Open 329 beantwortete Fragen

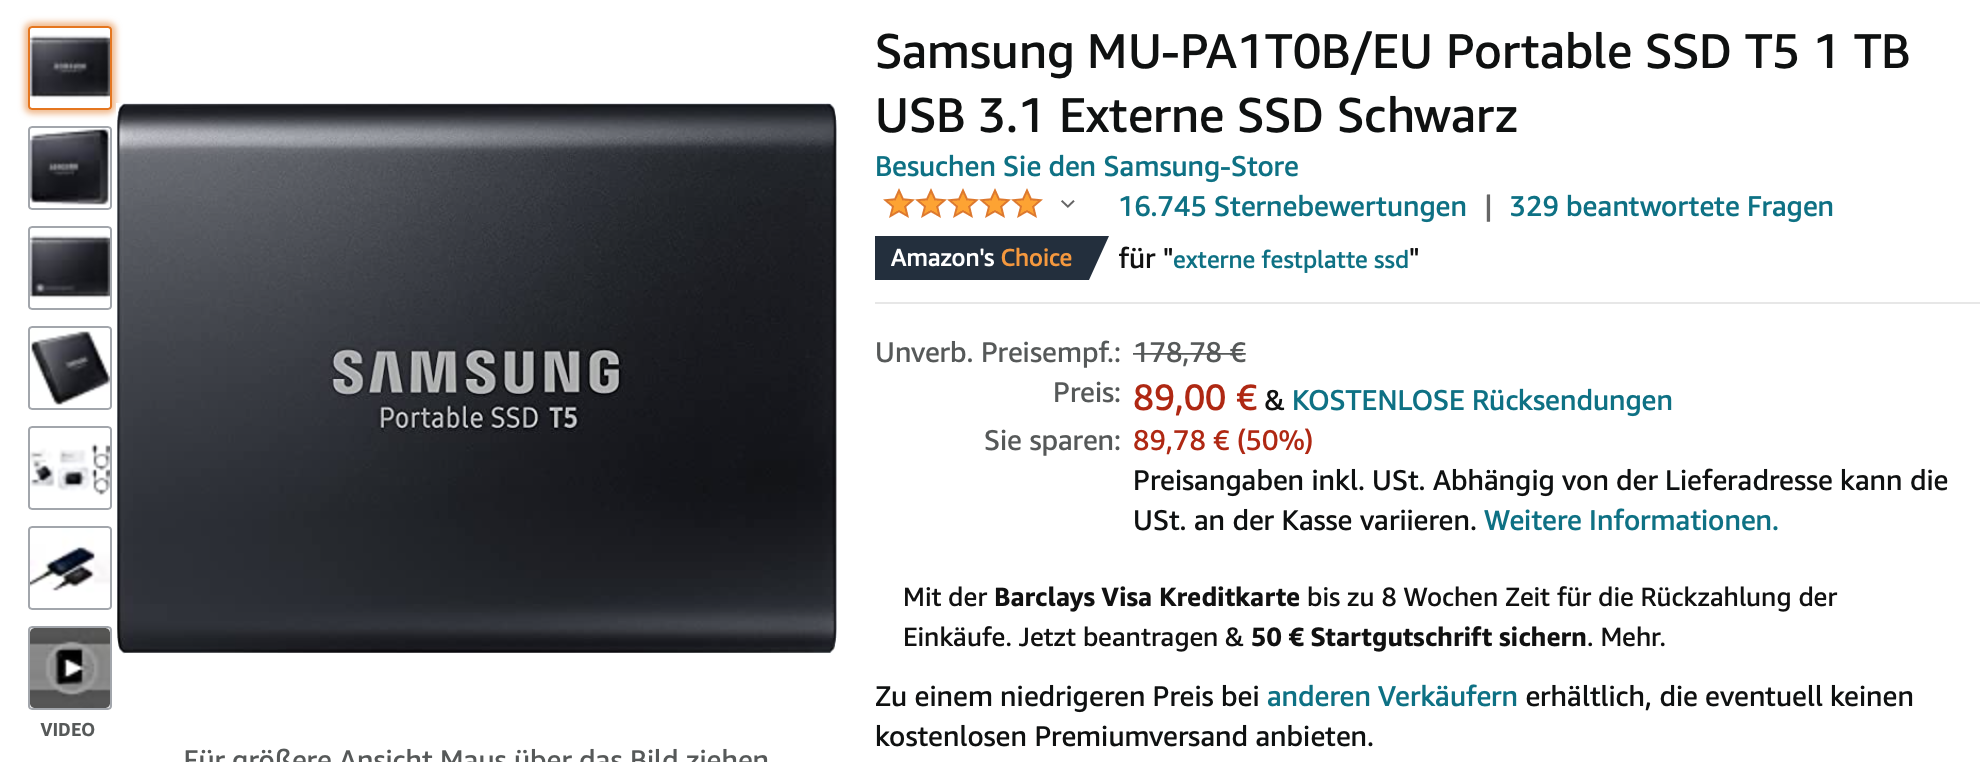[x=1671, y=206]
